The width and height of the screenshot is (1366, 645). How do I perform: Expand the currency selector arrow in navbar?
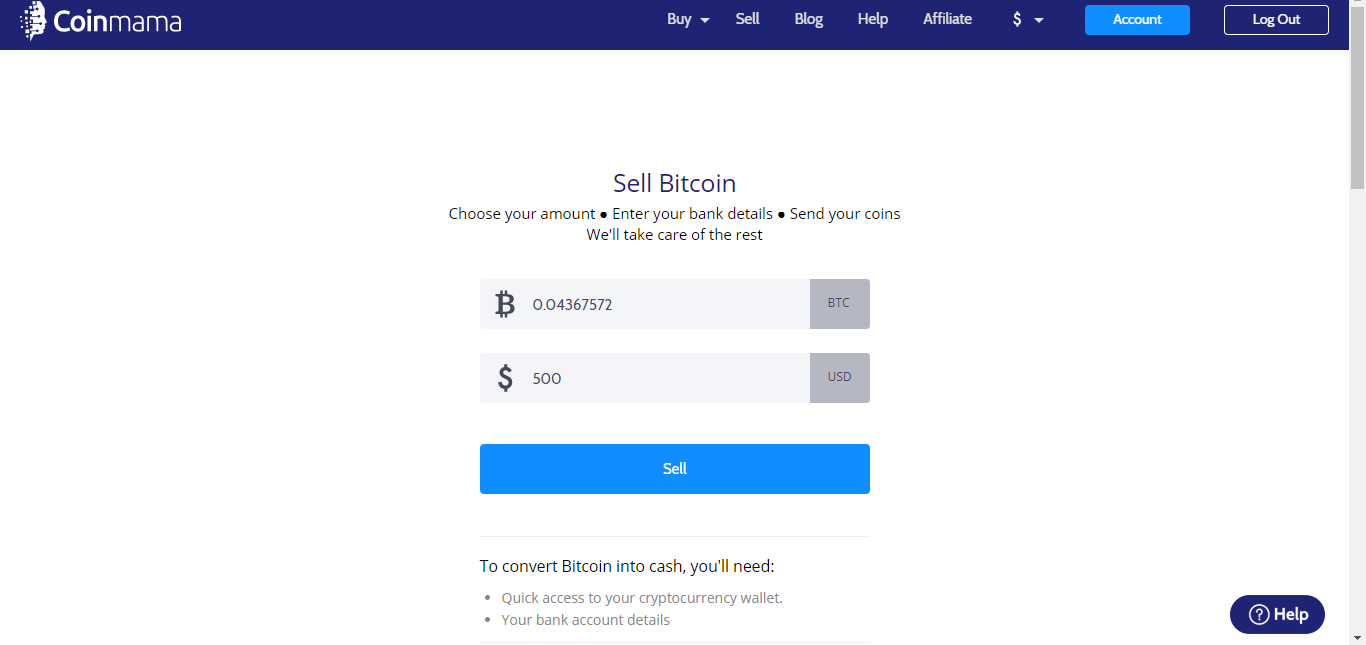pyautogui.click(x=1039, y=20)
